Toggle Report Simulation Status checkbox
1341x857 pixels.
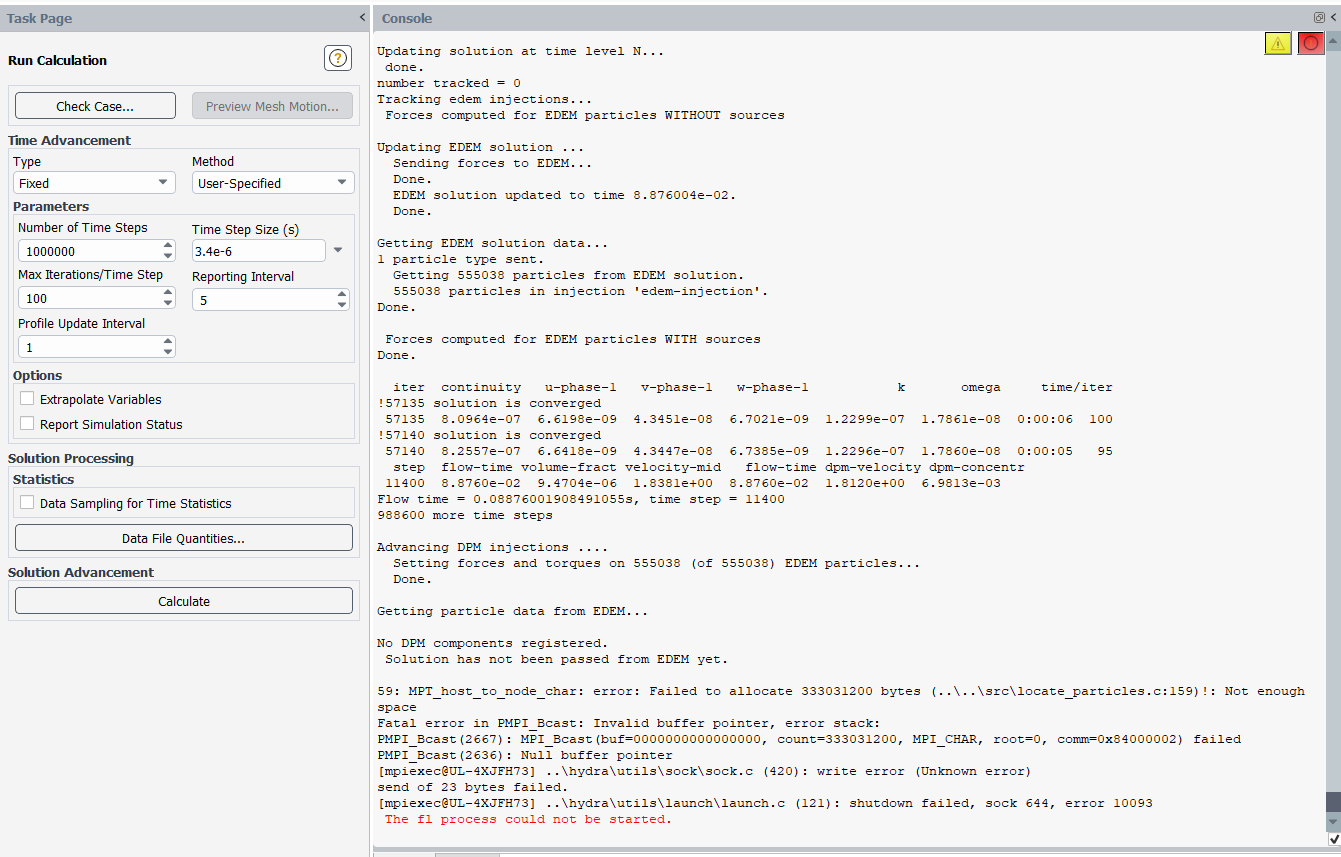(27, 424)
